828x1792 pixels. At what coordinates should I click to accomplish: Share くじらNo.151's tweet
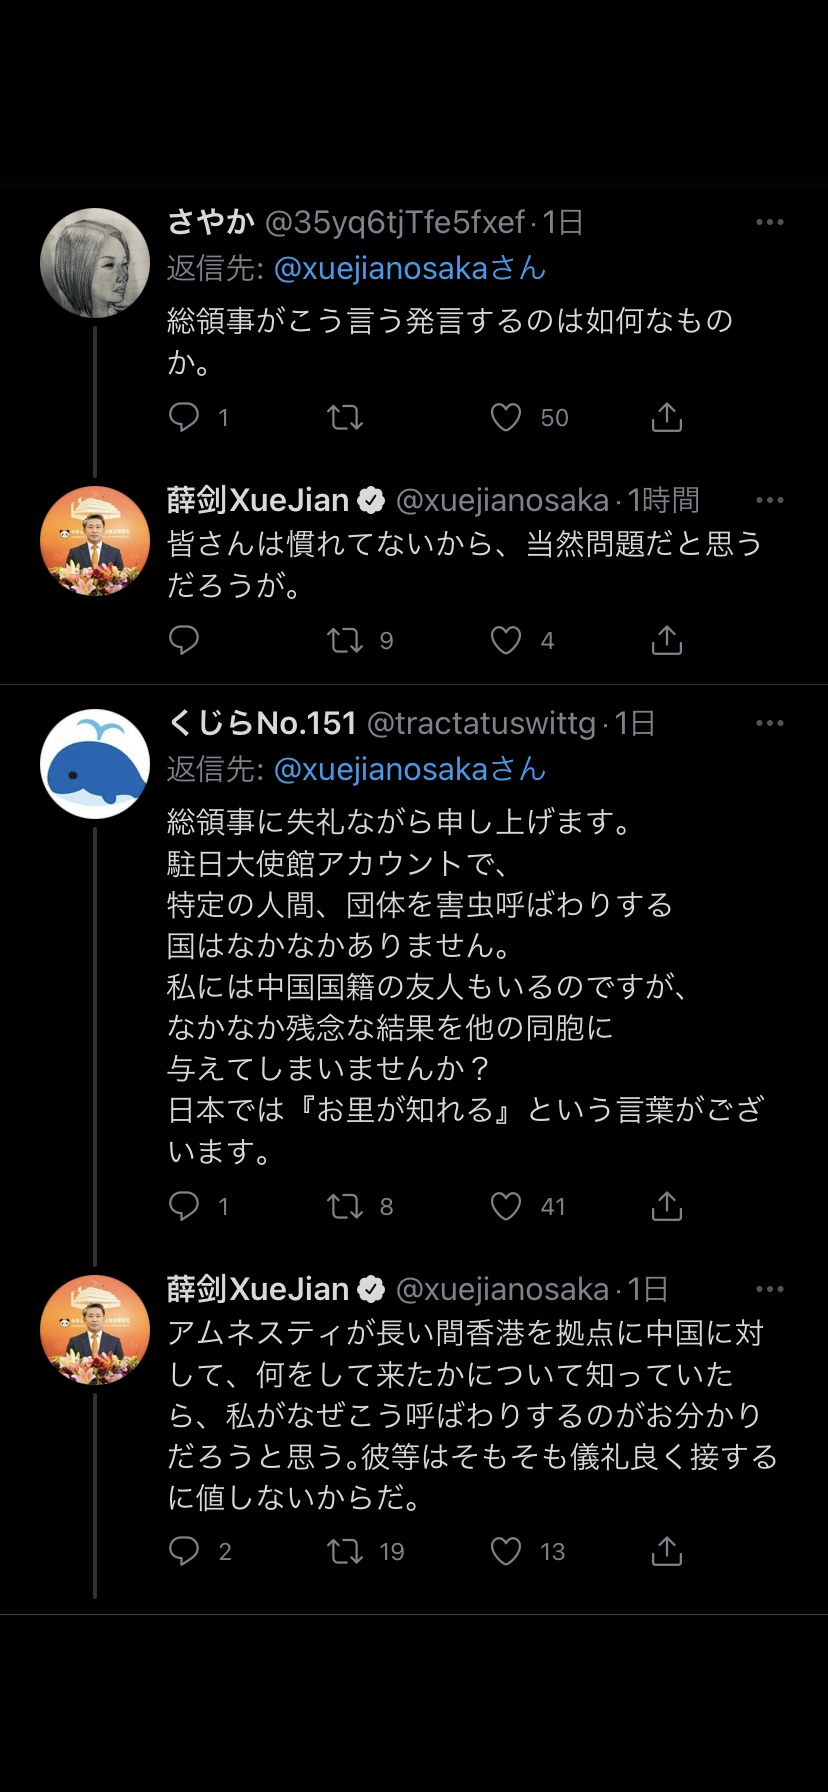click(666, 1206)
